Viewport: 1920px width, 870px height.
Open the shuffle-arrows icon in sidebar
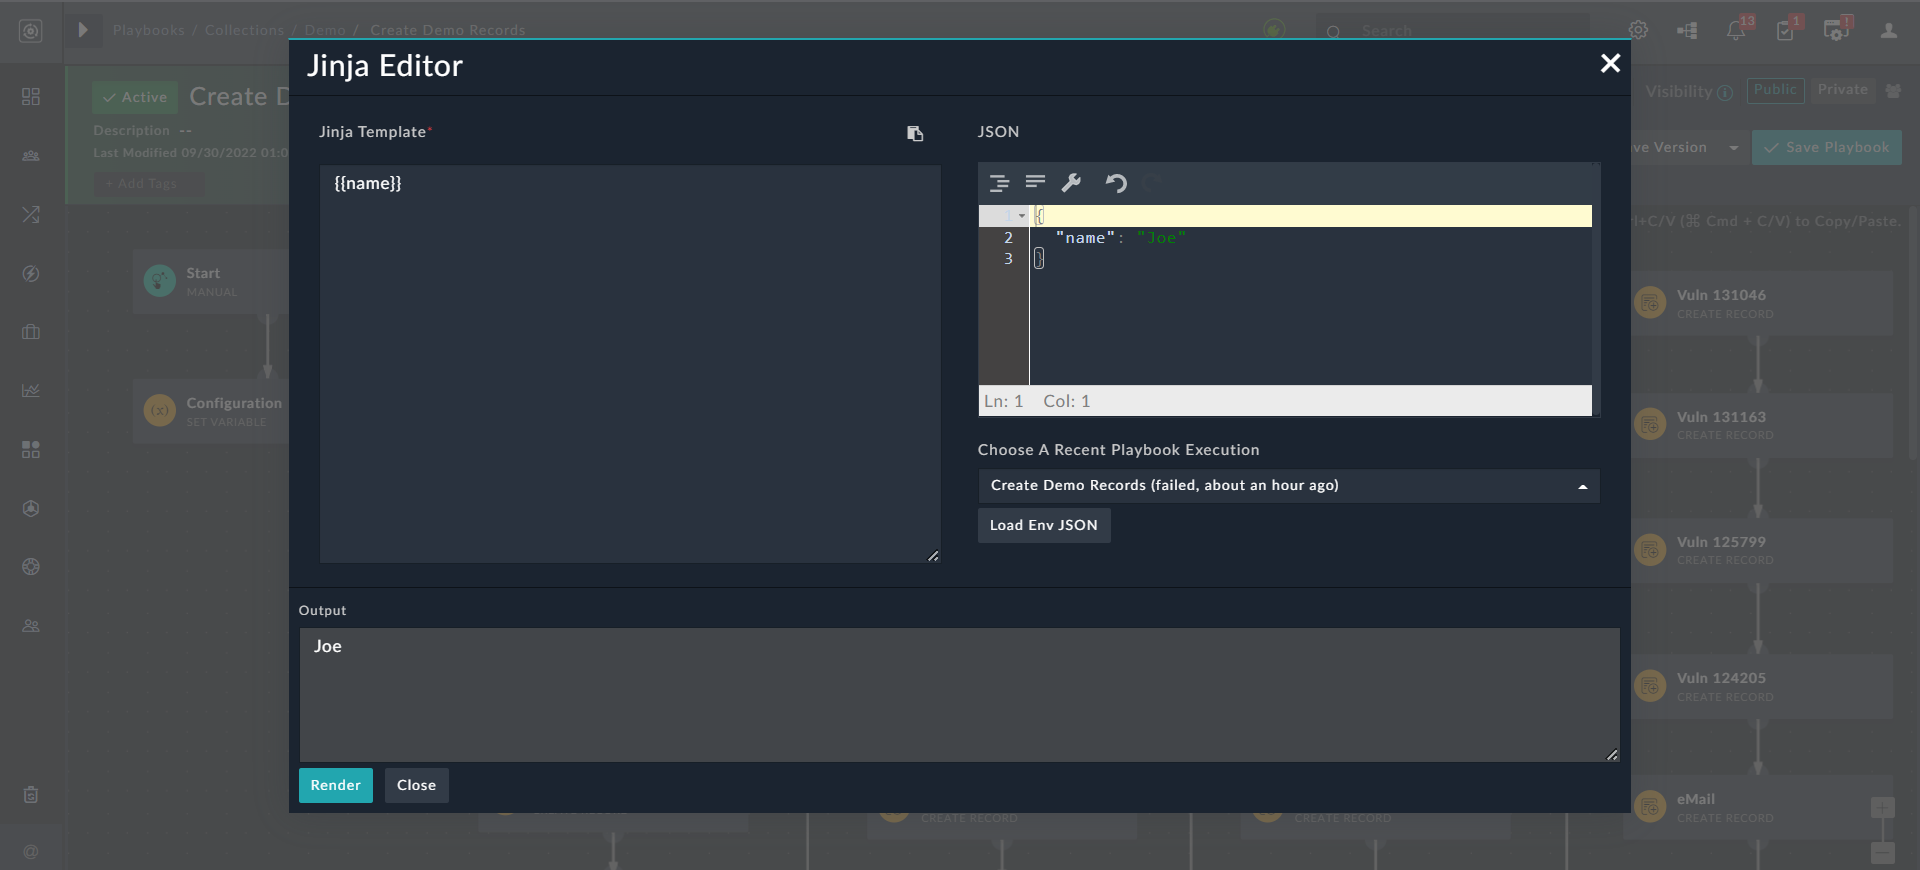31,214
